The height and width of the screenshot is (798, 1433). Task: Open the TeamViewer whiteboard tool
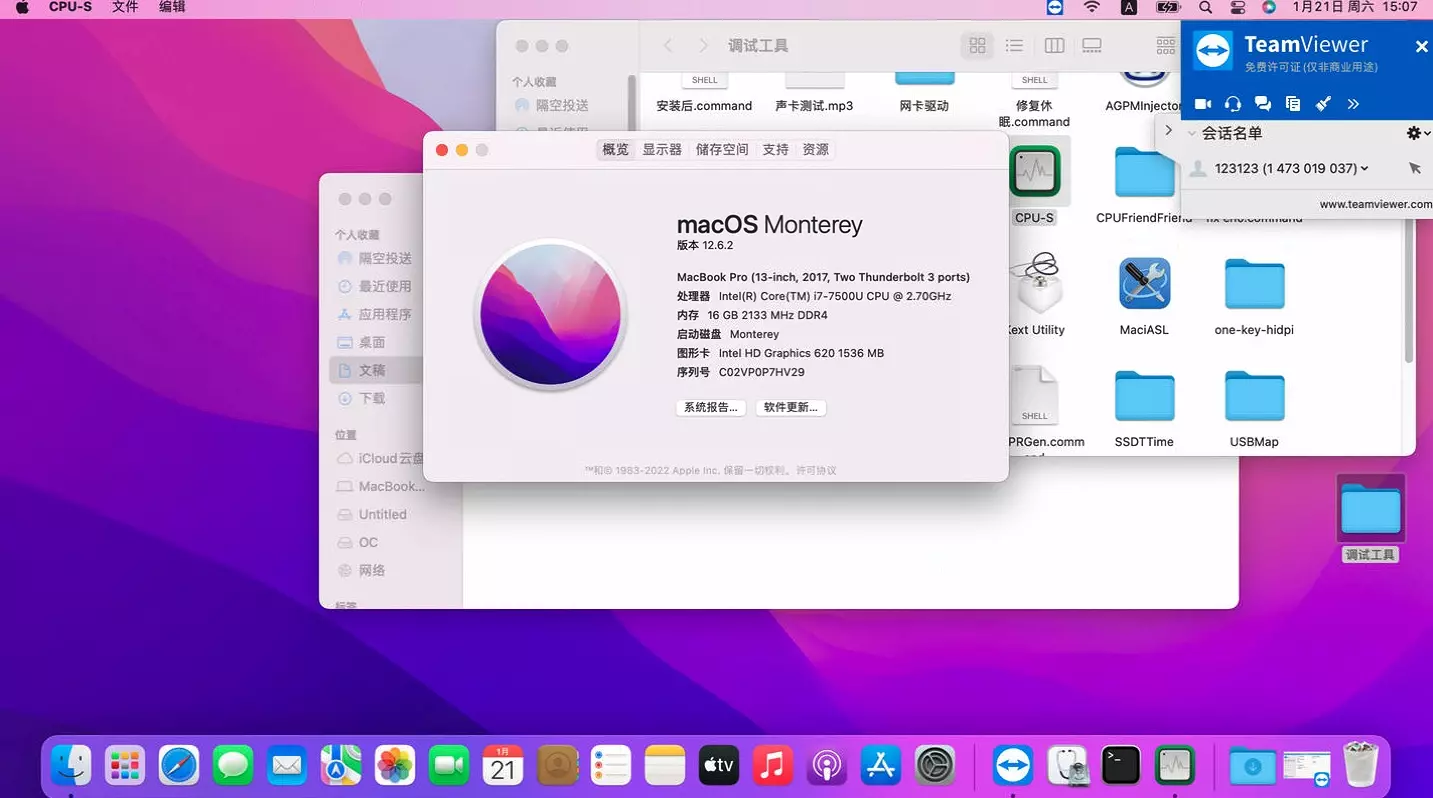tap(1322, 103)
